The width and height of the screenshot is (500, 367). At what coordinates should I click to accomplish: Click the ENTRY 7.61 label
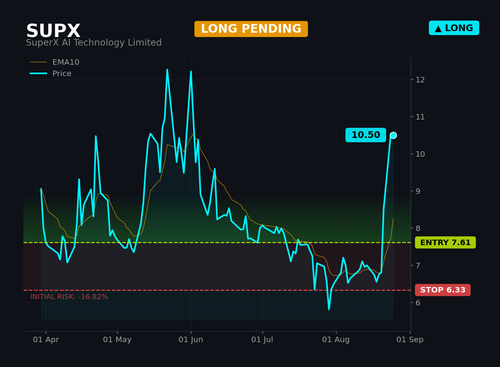pyautogui.click(x=445, y=243)
